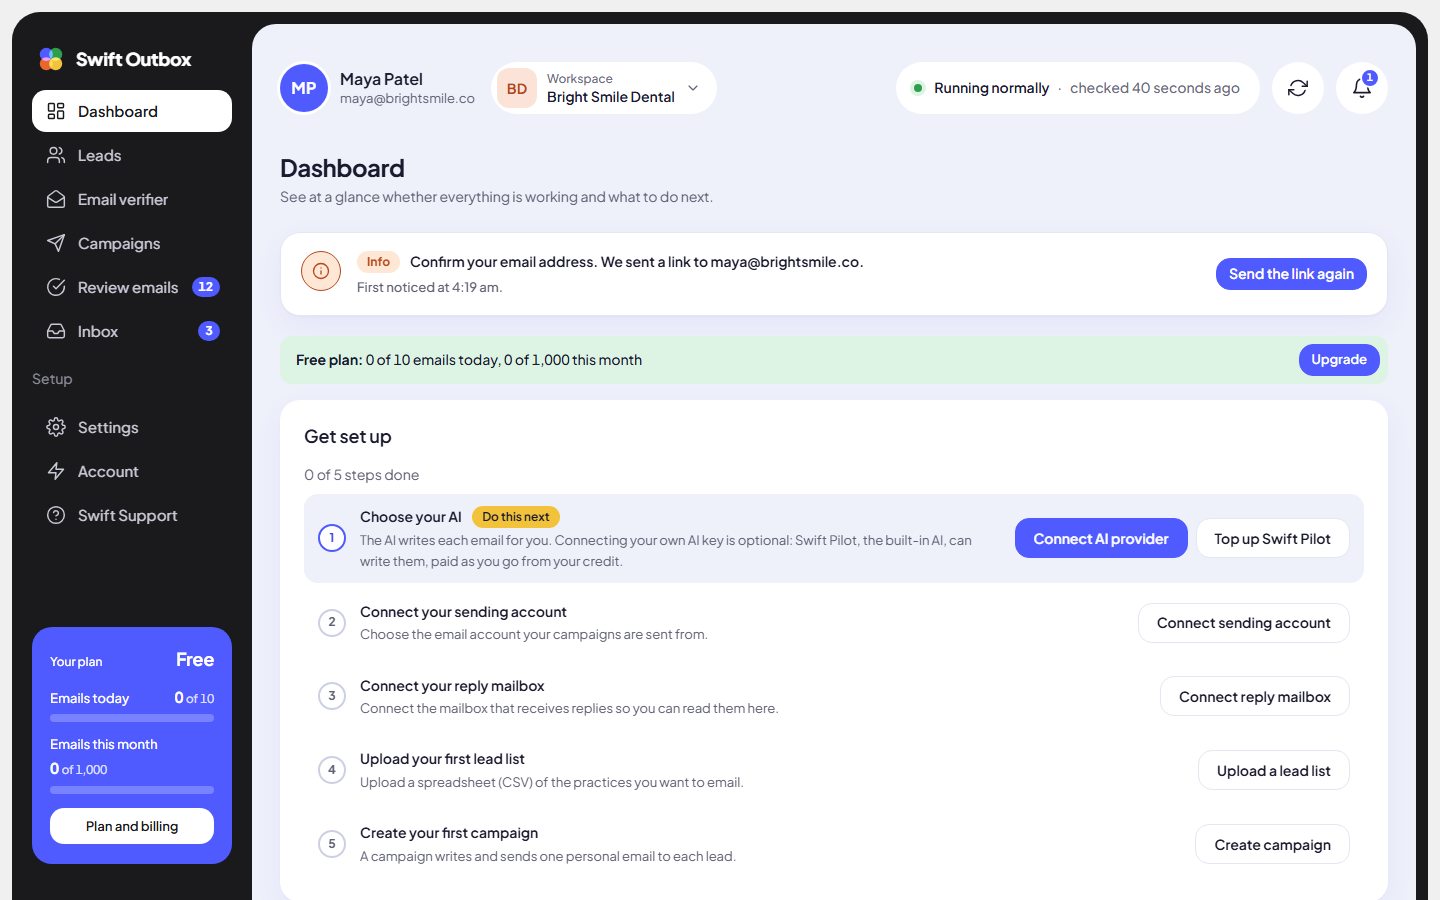The image size is (1440, 900).
Task: Click Connect sending account button
Action: pyautogui.click(x=1244, y=623)
